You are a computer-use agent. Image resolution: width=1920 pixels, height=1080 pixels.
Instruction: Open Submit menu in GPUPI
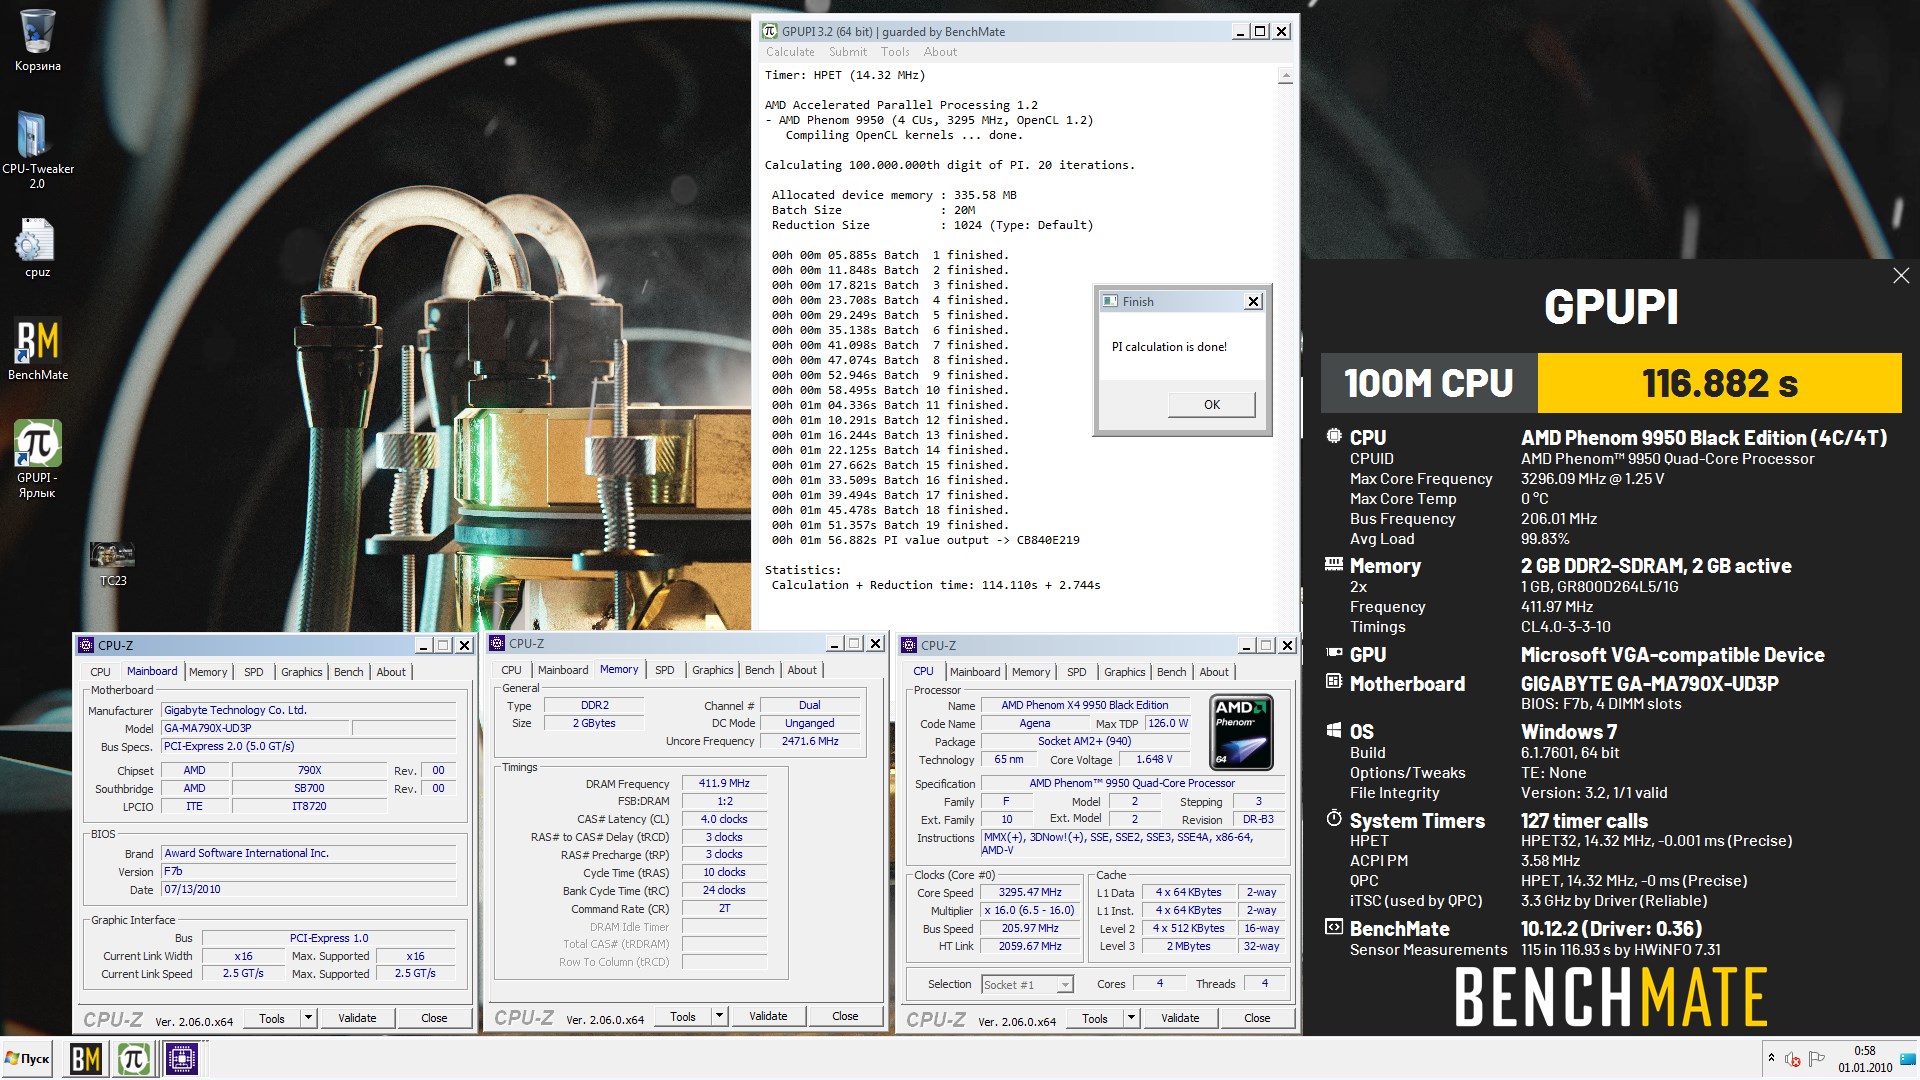point(847,52)
